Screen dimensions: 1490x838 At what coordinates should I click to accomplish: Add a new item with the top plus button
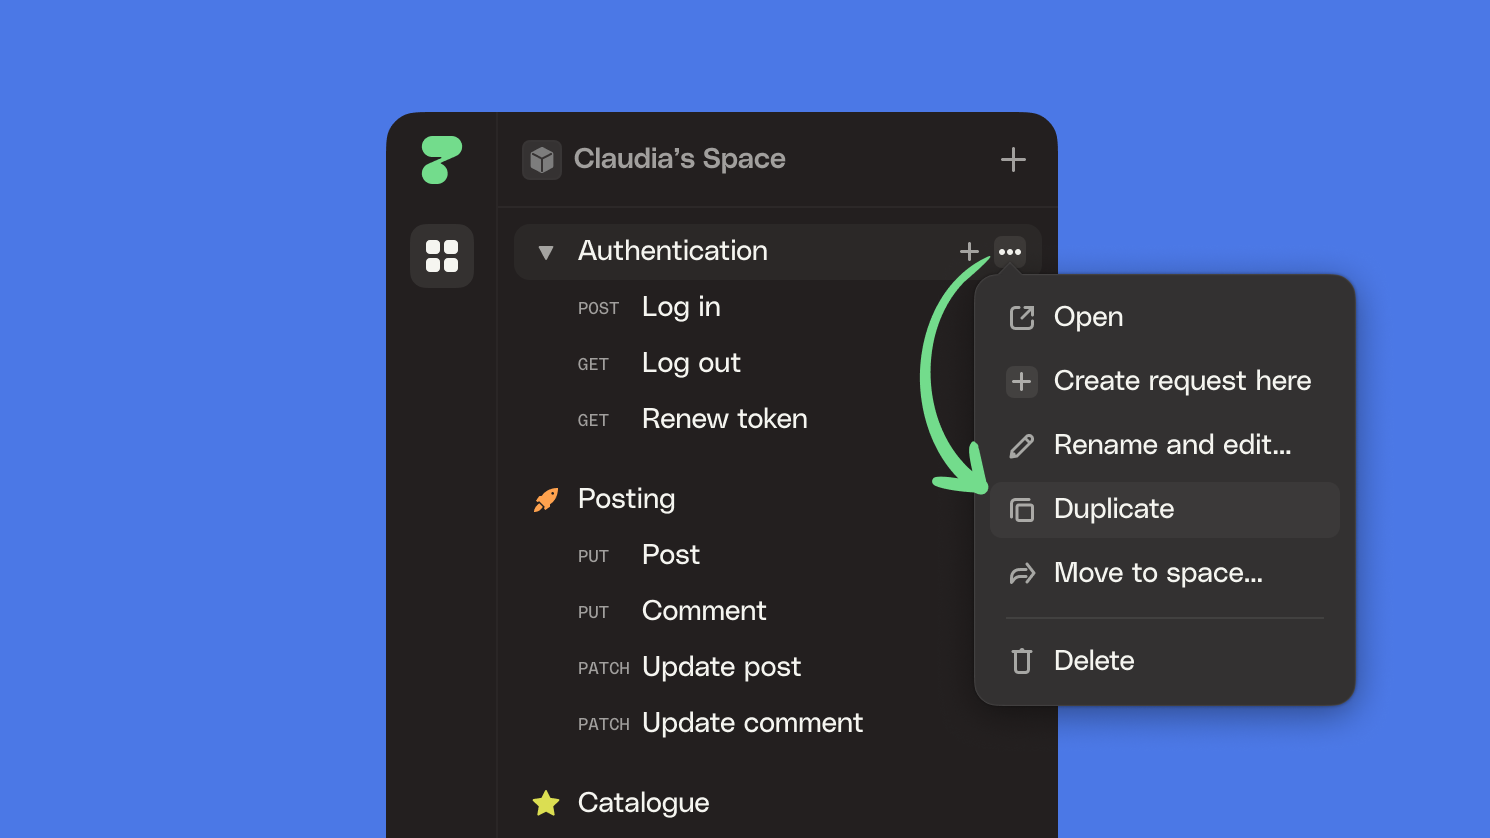tap(1012, 159)
